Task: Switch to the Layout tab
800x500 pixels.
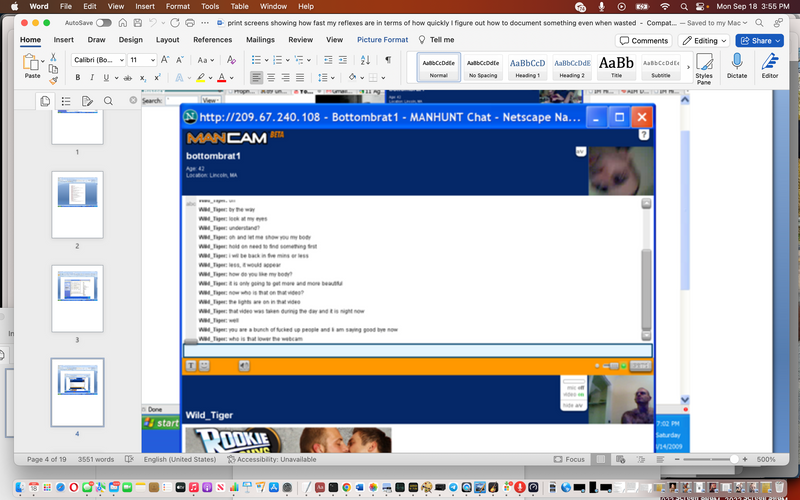Action: (167, 40)
